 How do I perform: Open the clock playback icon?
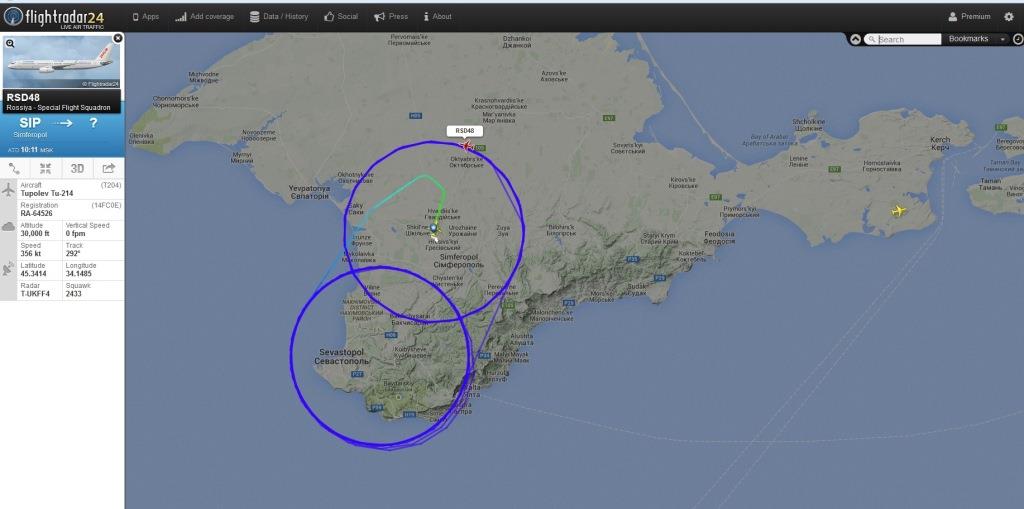pyautogui.click(x=1019, y=39)
